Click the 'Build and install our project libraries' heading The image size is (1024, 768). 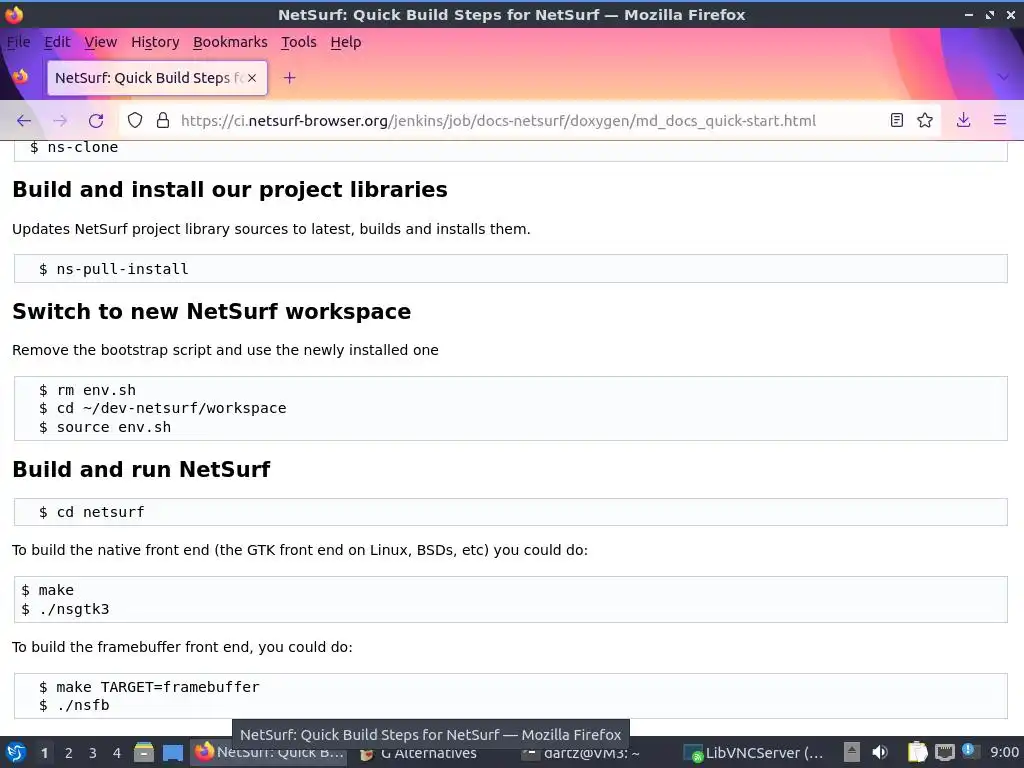(x=230, y=189)
